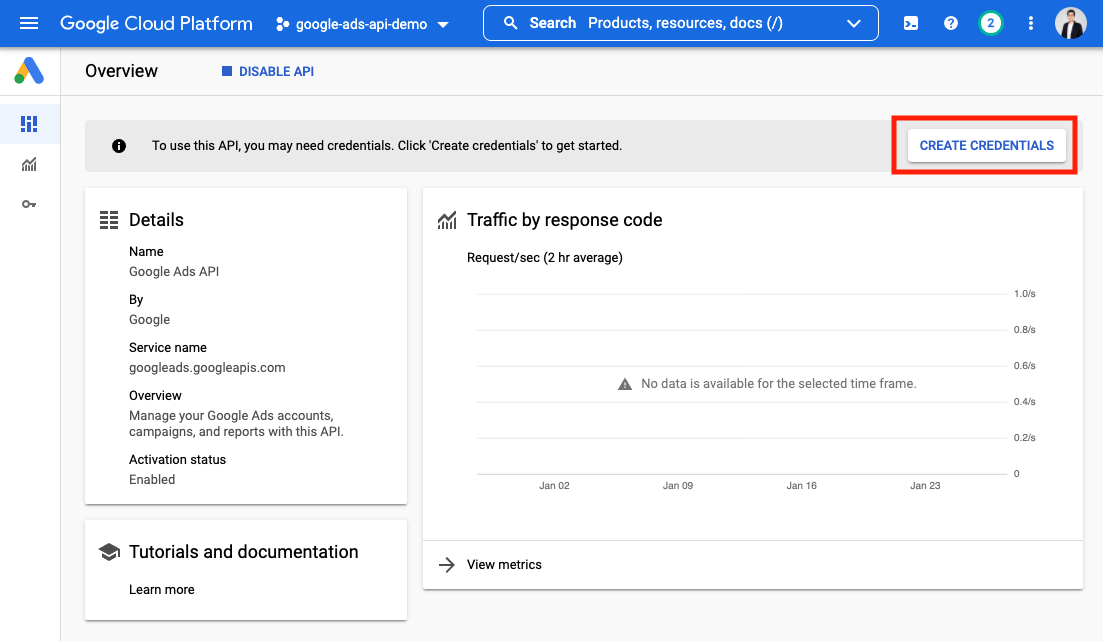
Task: Open the Credentials key sidebar icon
Action: point(29,204)
